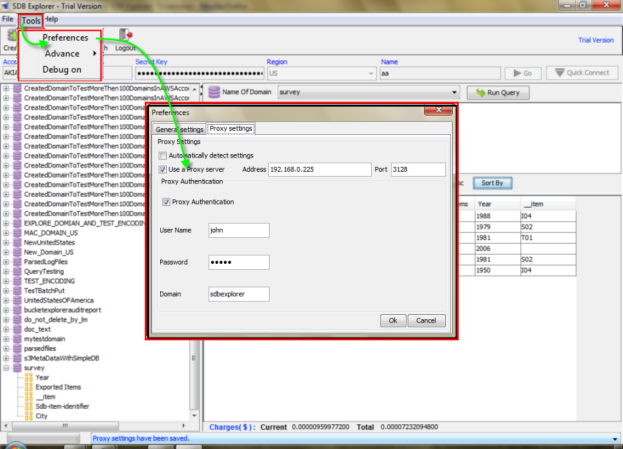Click the Year attribute icon
The image size is (623, 449).
[x=29, y=377]
